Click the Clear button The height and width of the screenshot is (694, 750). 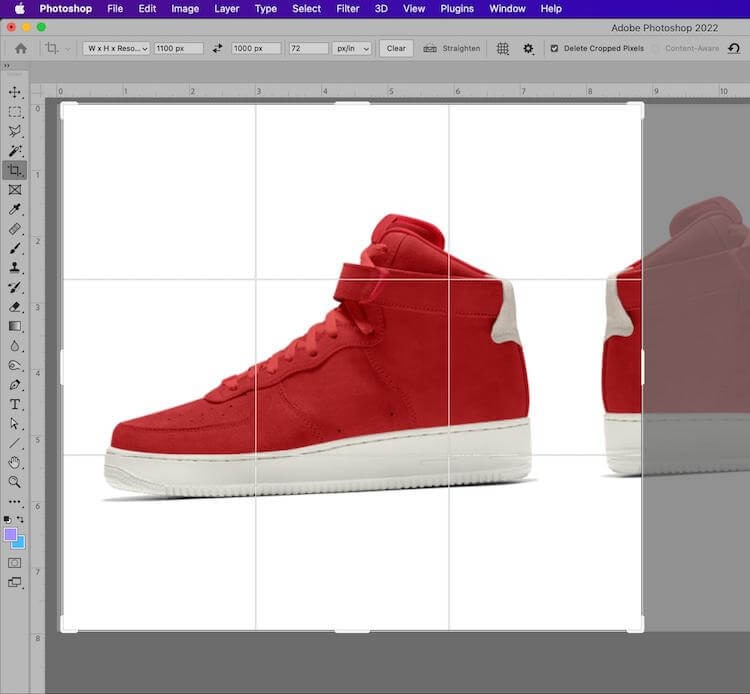396,48
